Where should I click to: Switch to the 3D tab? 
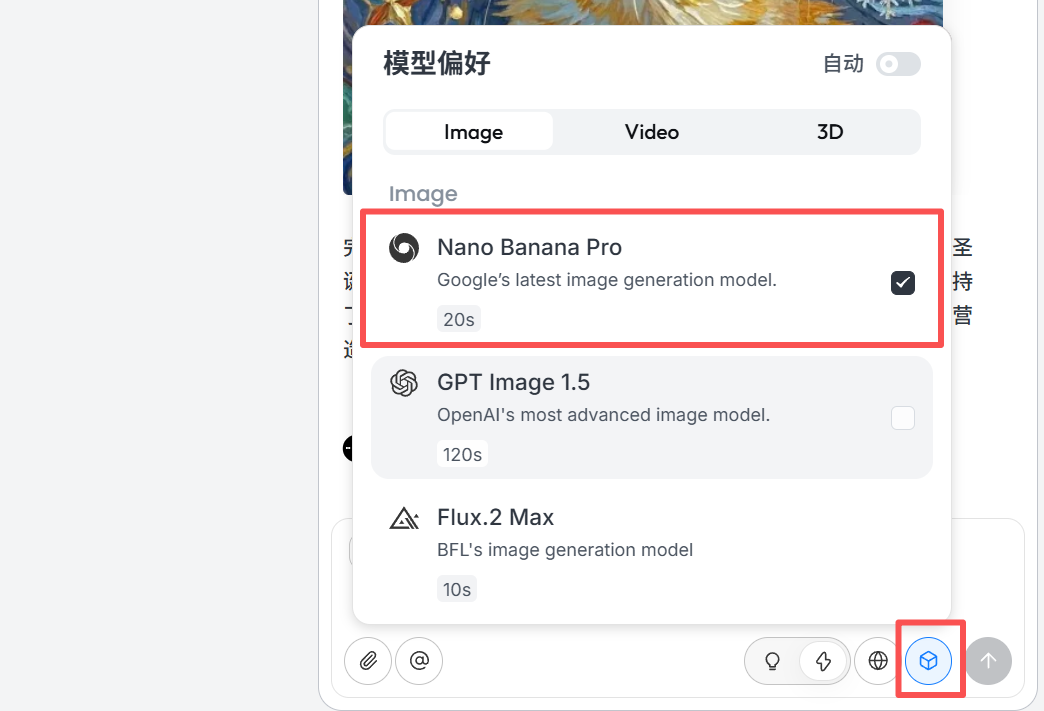pos(830,132)
